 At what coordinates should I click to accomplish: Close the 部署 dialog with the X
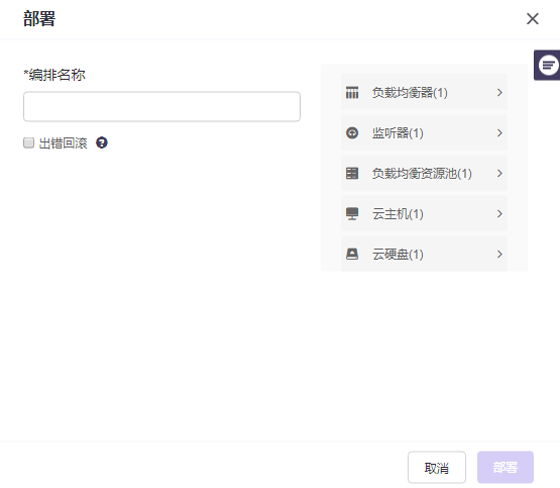(x=532, y=19)
